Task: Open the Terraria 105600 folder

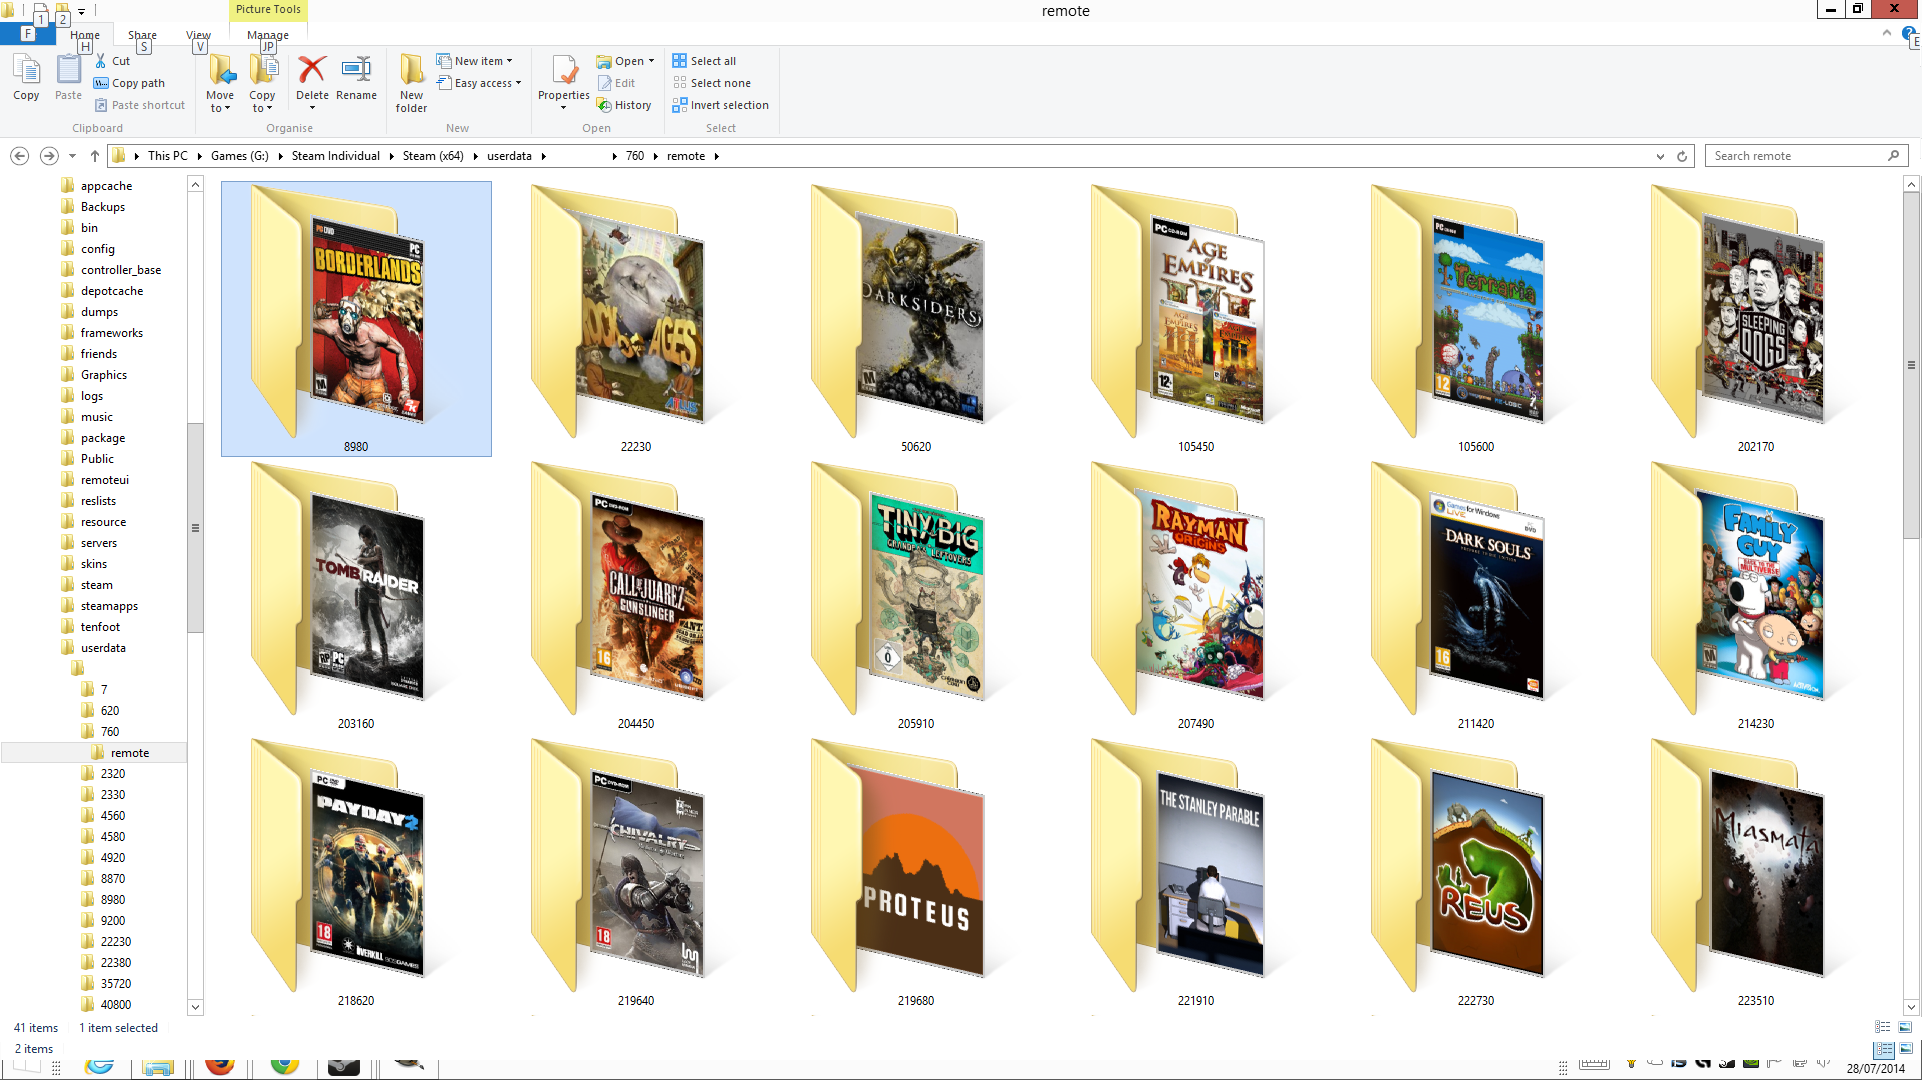Action: point(1475,318)
